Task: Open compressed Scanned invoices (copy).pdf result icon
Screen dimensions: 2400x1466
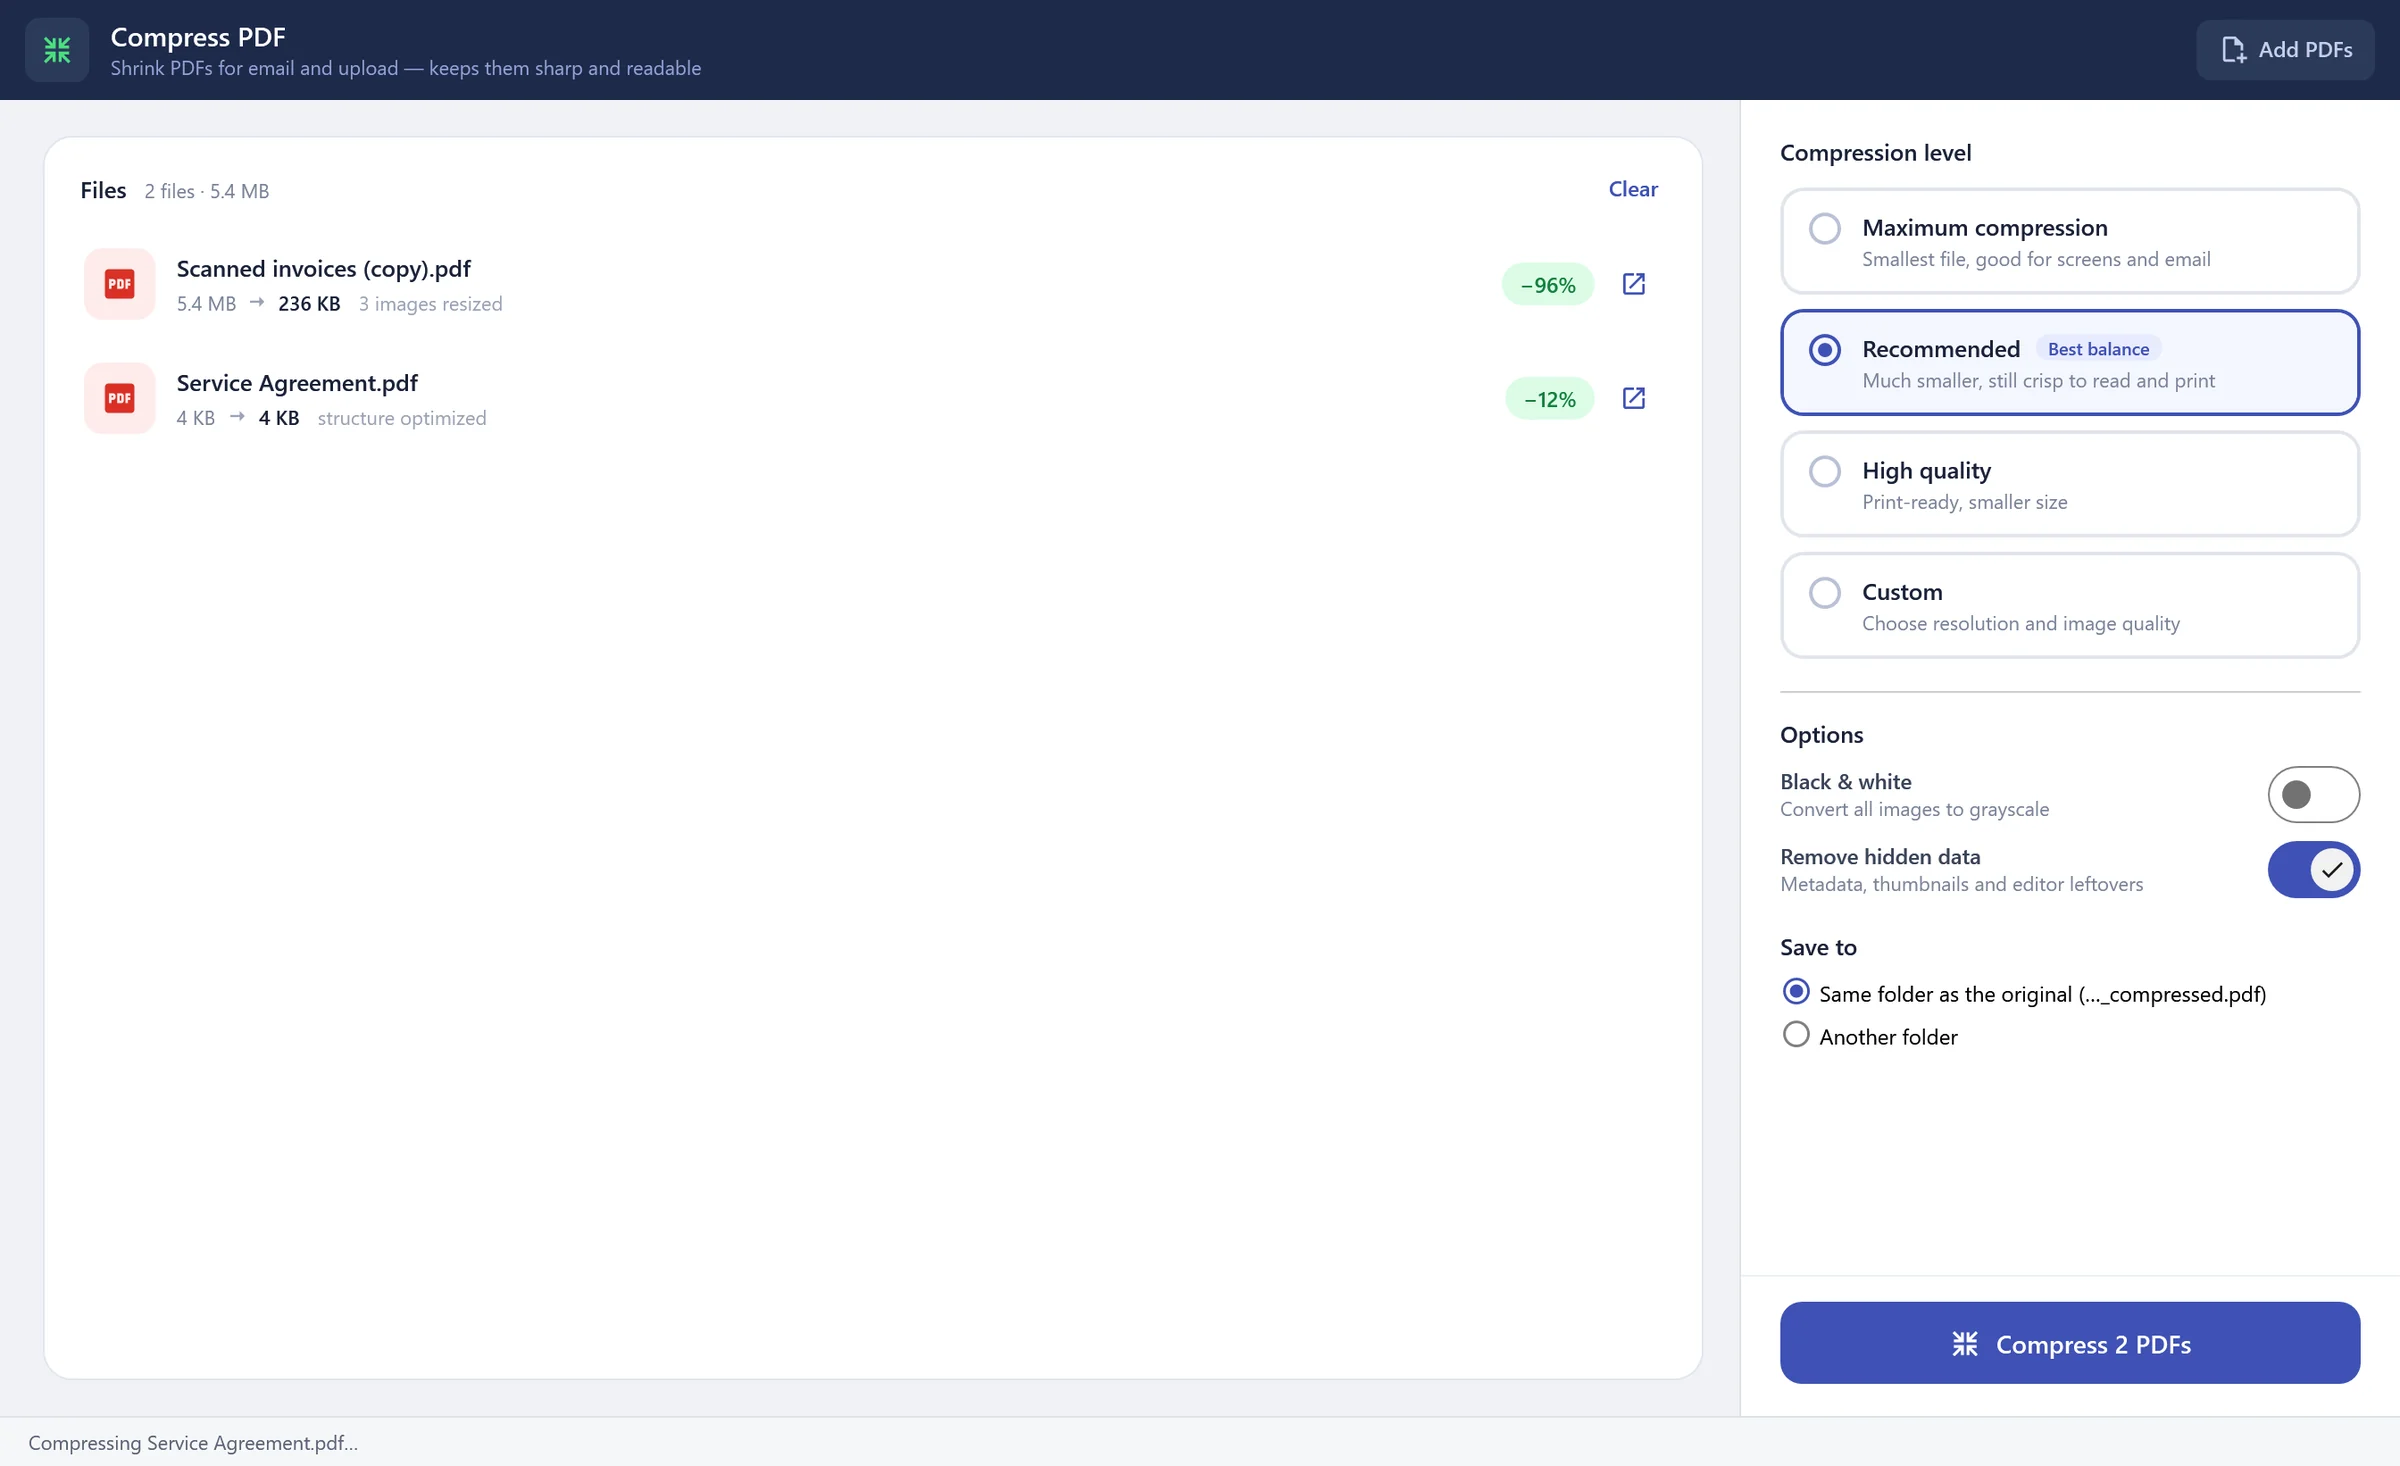Action: (1633, 284)
